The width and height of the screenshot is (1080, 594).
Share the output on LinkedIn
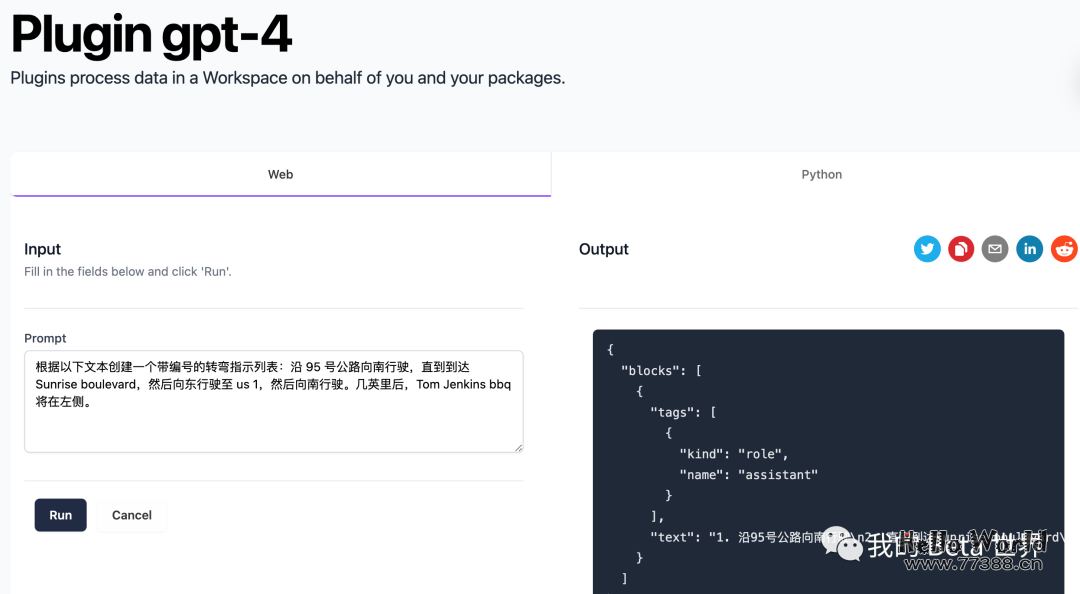click(x=1029, y=248)
